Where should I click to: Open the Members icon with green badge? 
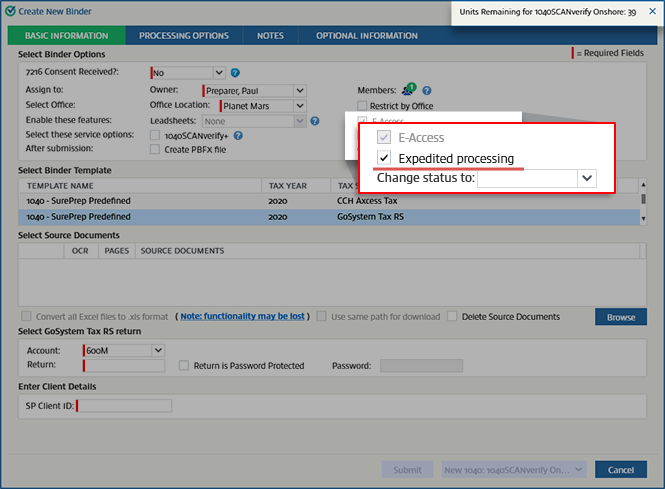click(409, 89)
